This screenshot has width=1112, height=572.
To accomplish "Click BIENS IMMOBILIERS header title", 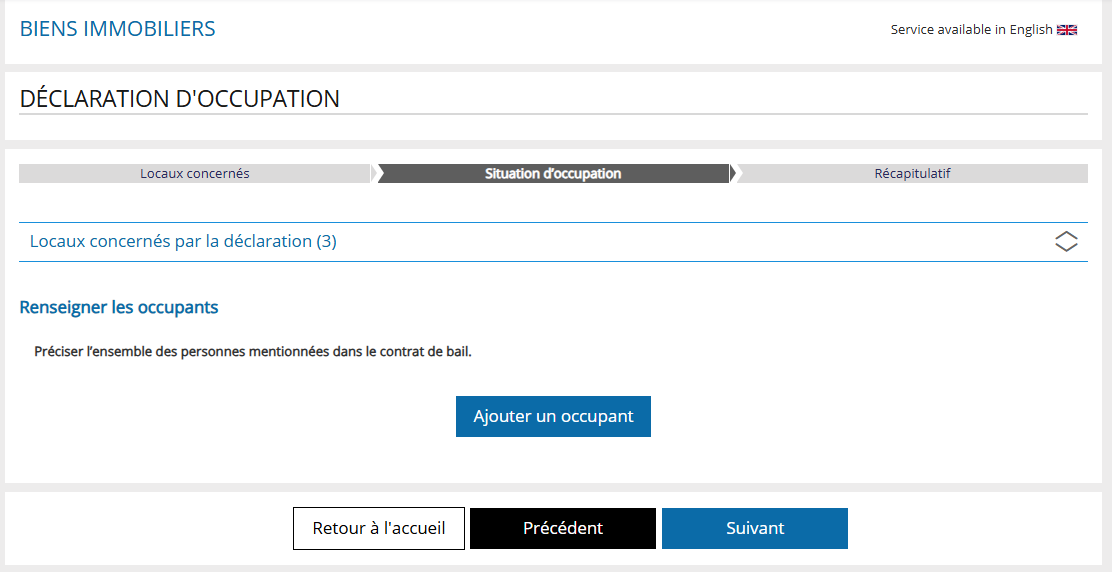I will tap(118, 29).
